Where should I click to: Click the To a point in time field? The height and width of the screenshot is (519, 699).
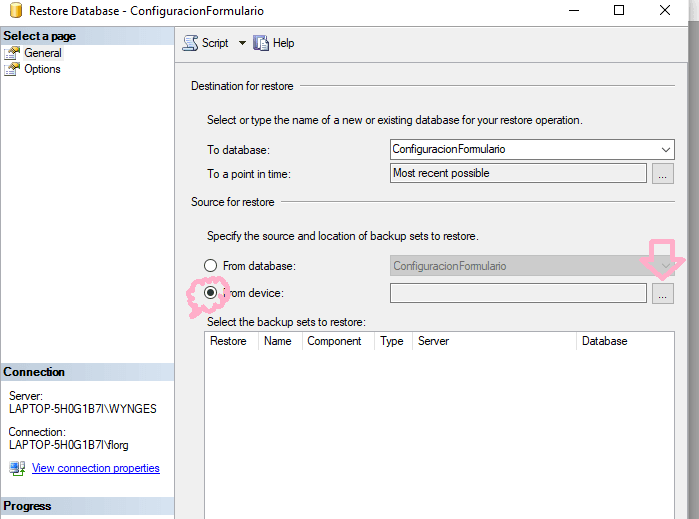point(518,173)
